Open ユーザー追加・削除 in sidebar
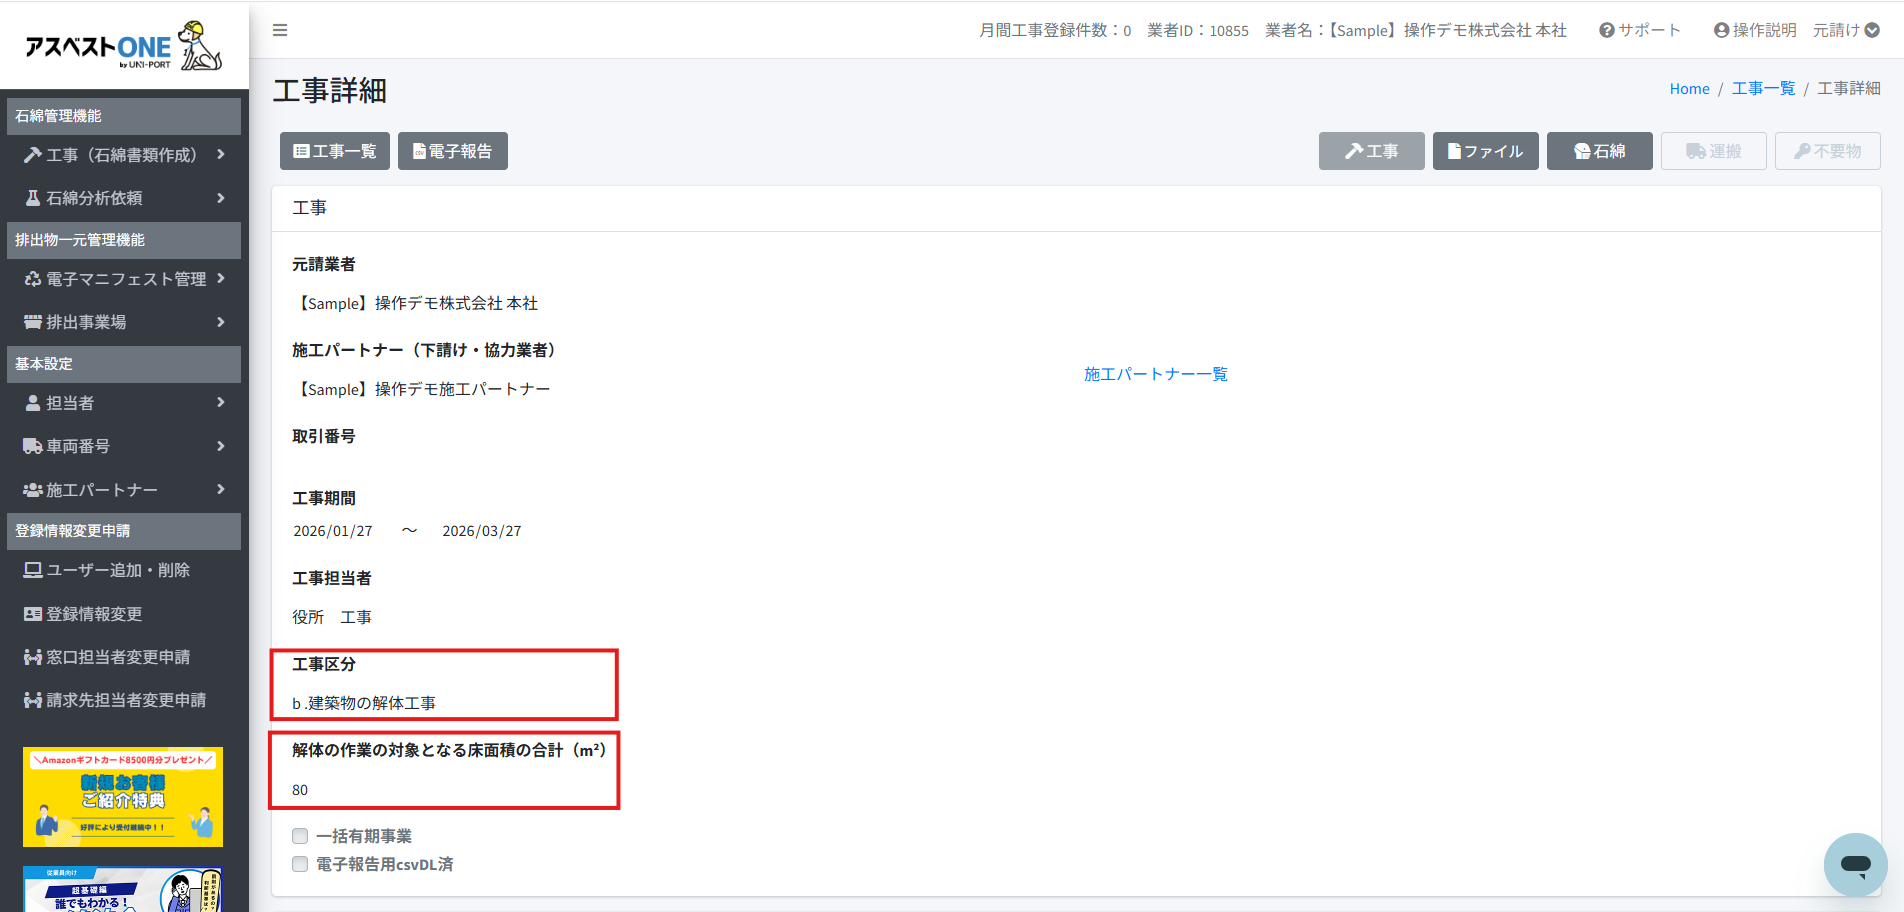1904x912 pixels. click(x=118, y=570)
